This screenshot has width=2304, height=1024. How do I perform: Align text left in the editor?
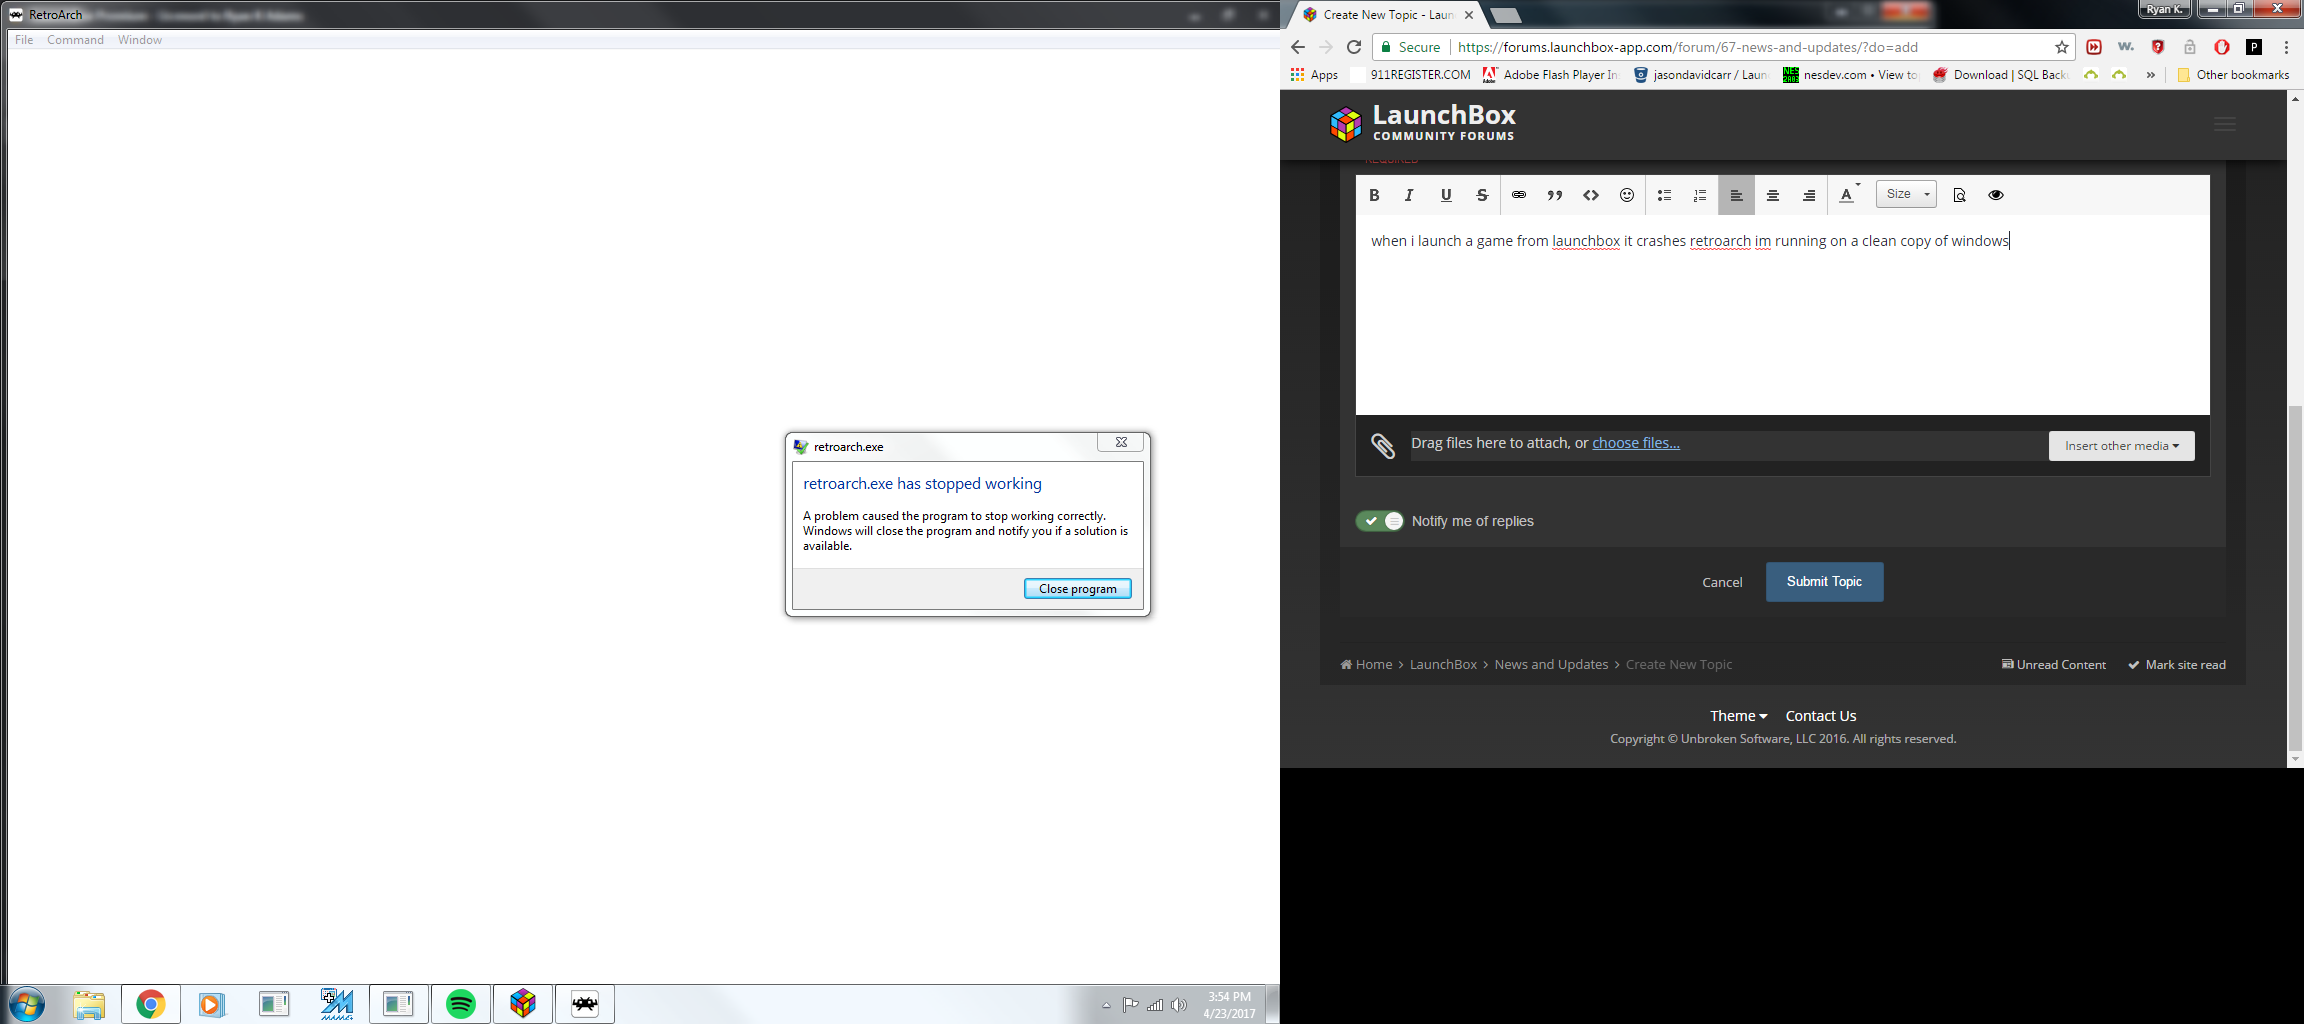1737,195
